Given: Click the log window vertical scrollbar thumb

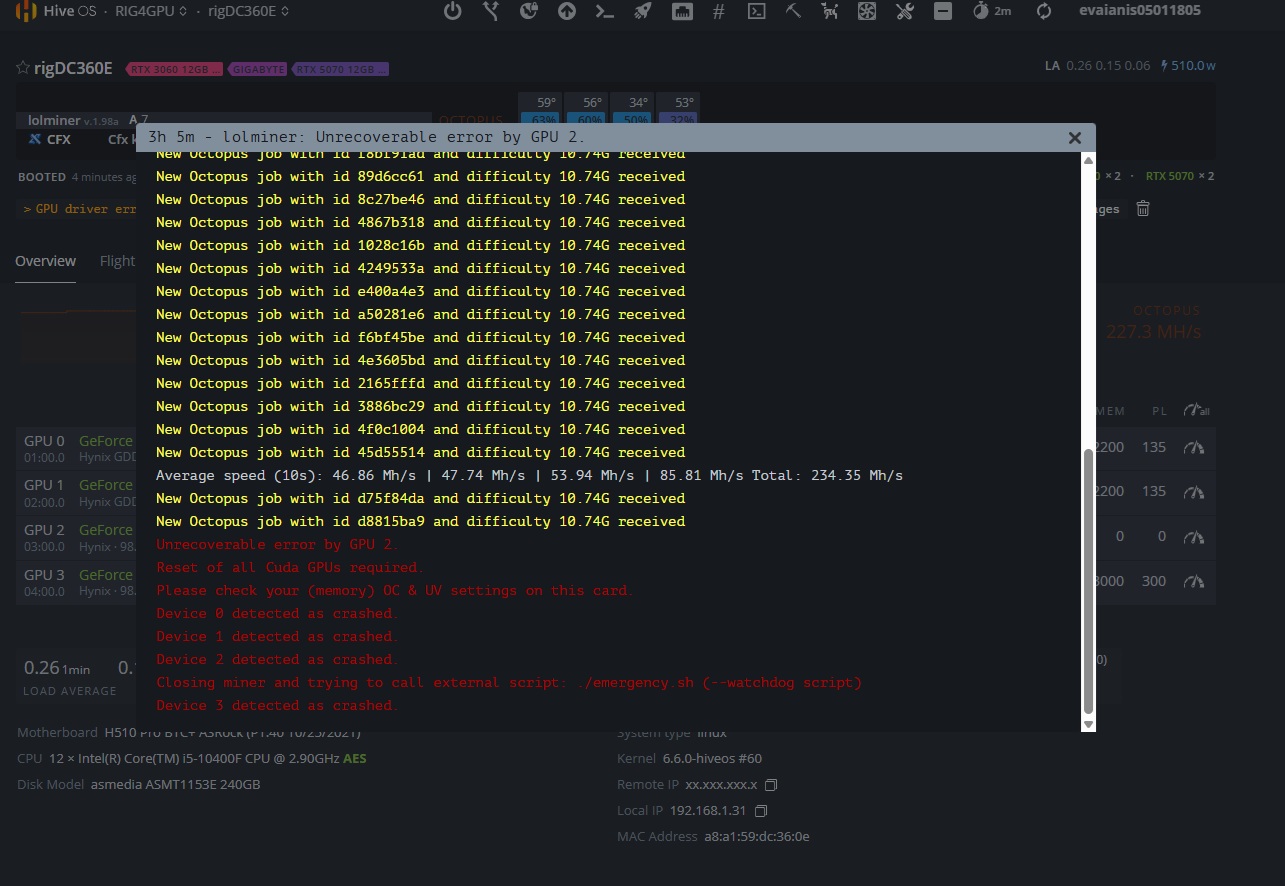Looking at the screenshot, I should [x=1088, y=580].
